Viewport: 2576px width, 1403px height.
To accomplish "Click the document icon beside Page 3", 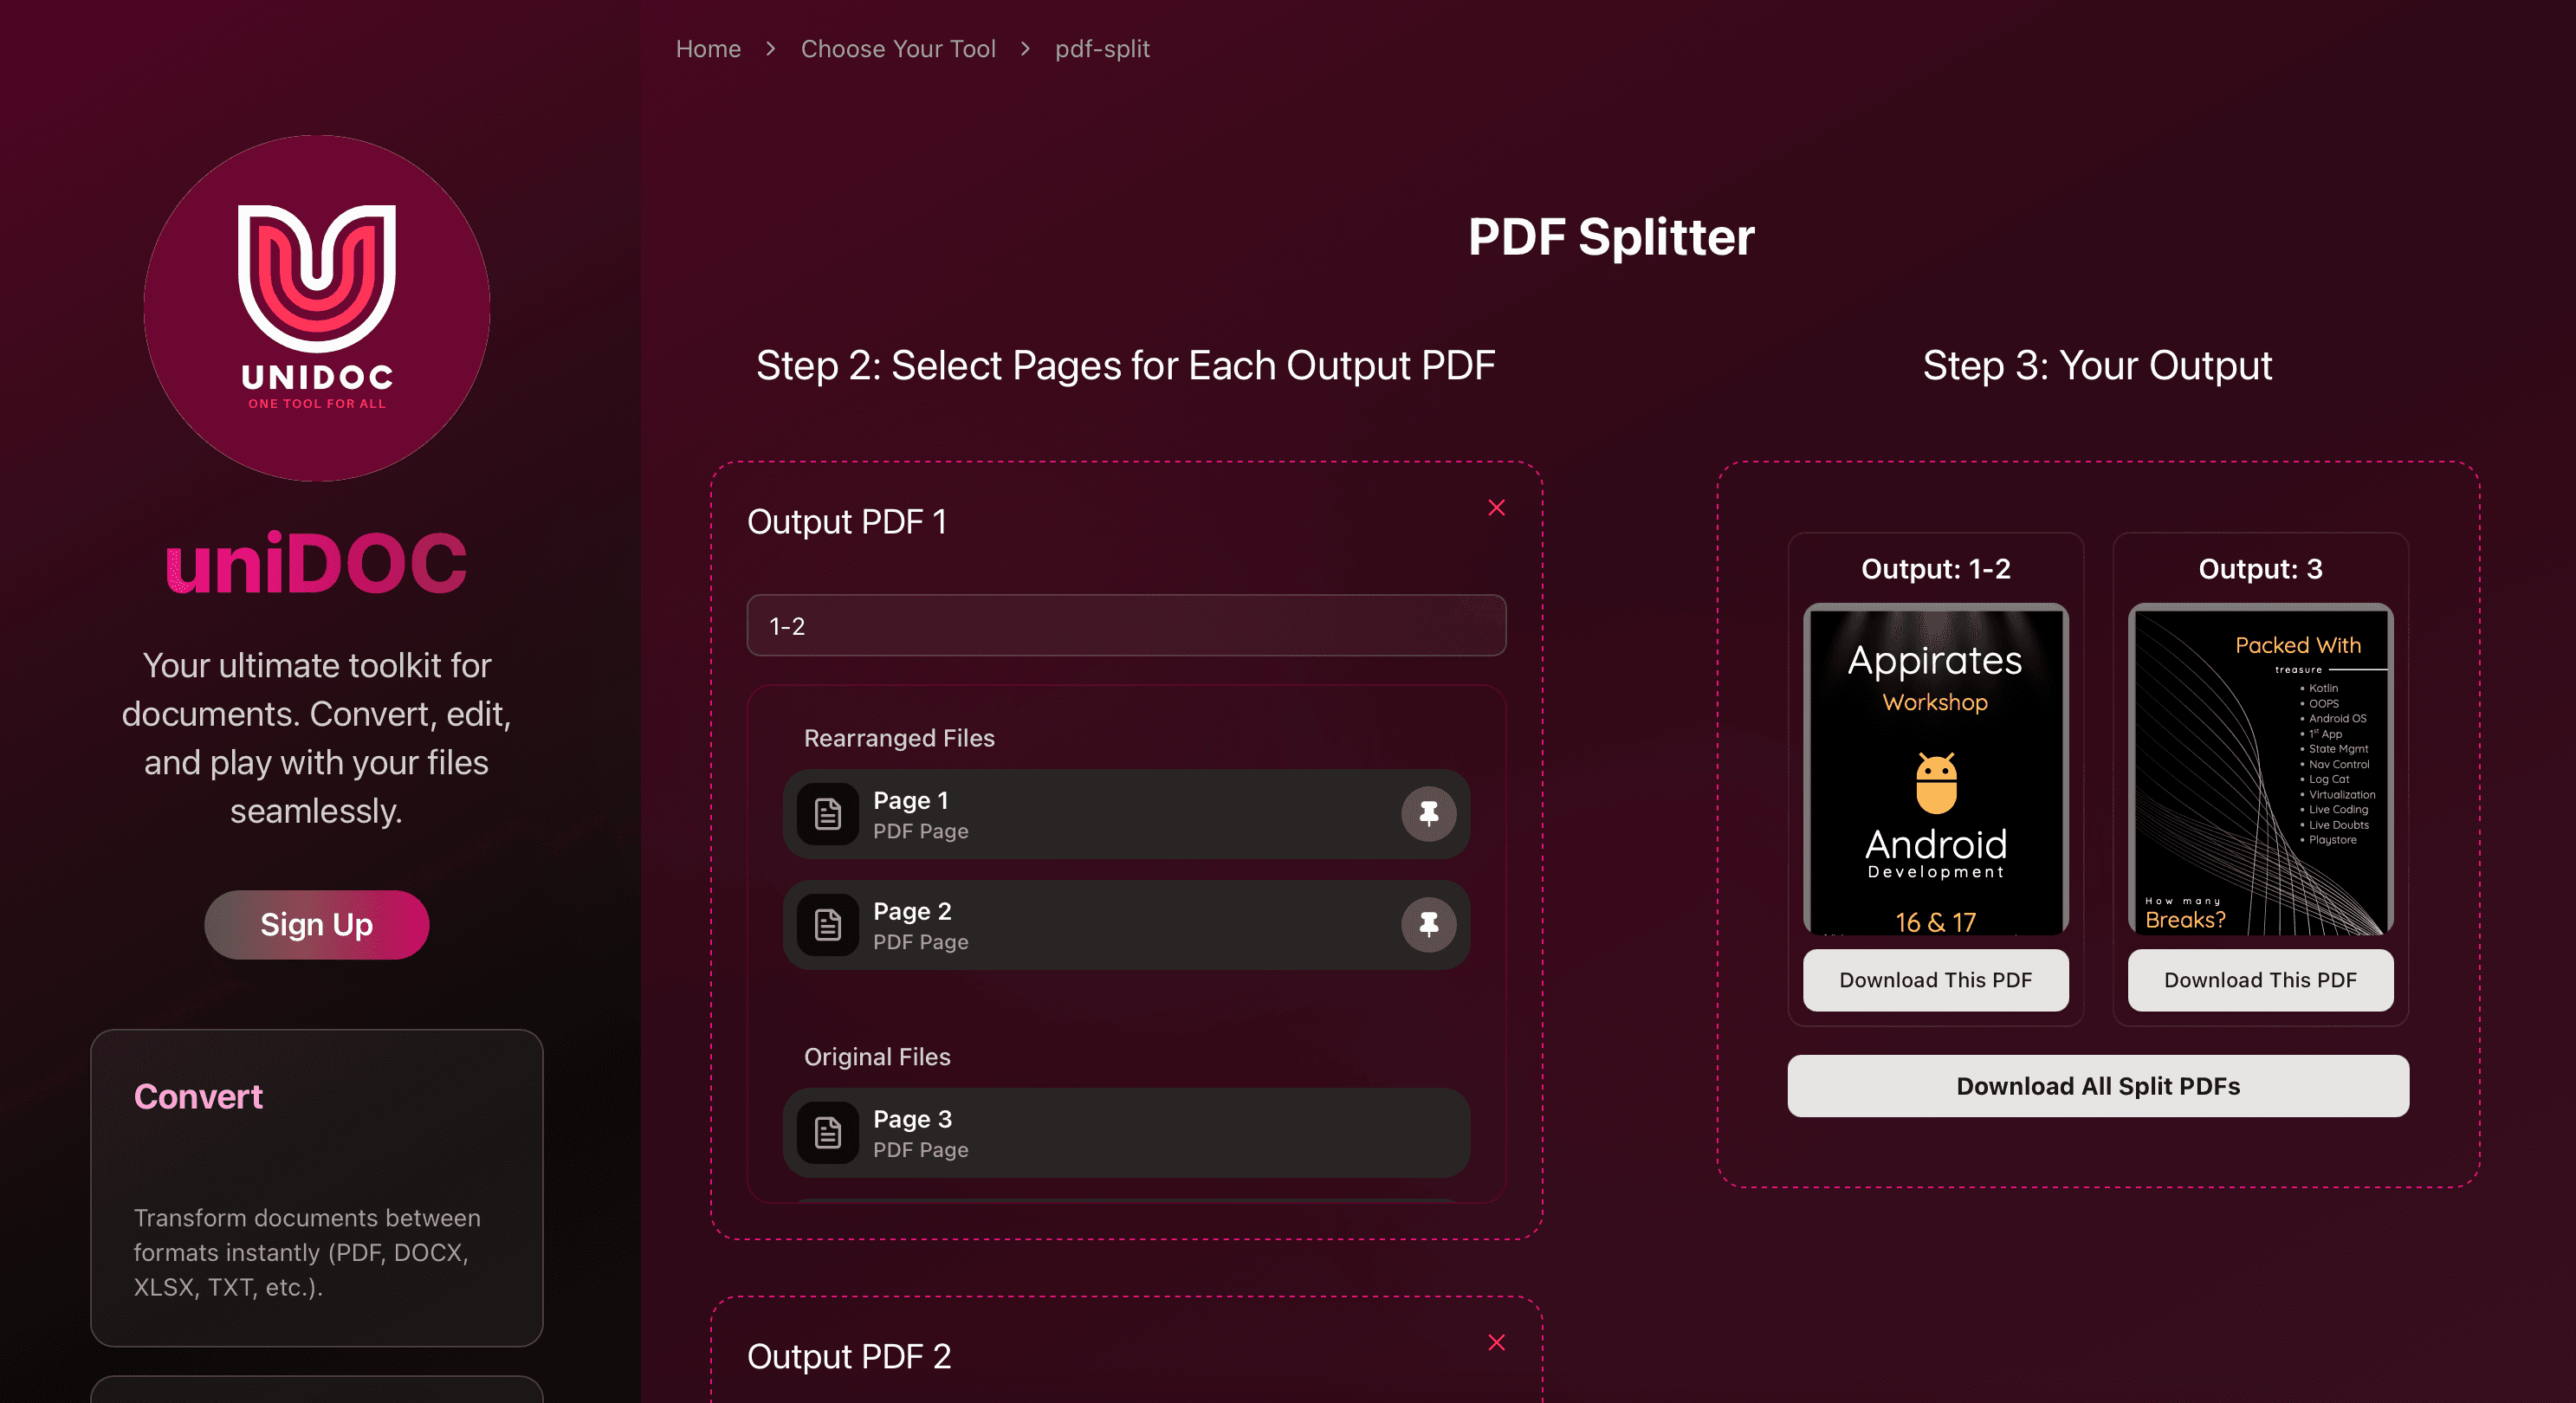I will [x=828, y=1133].
